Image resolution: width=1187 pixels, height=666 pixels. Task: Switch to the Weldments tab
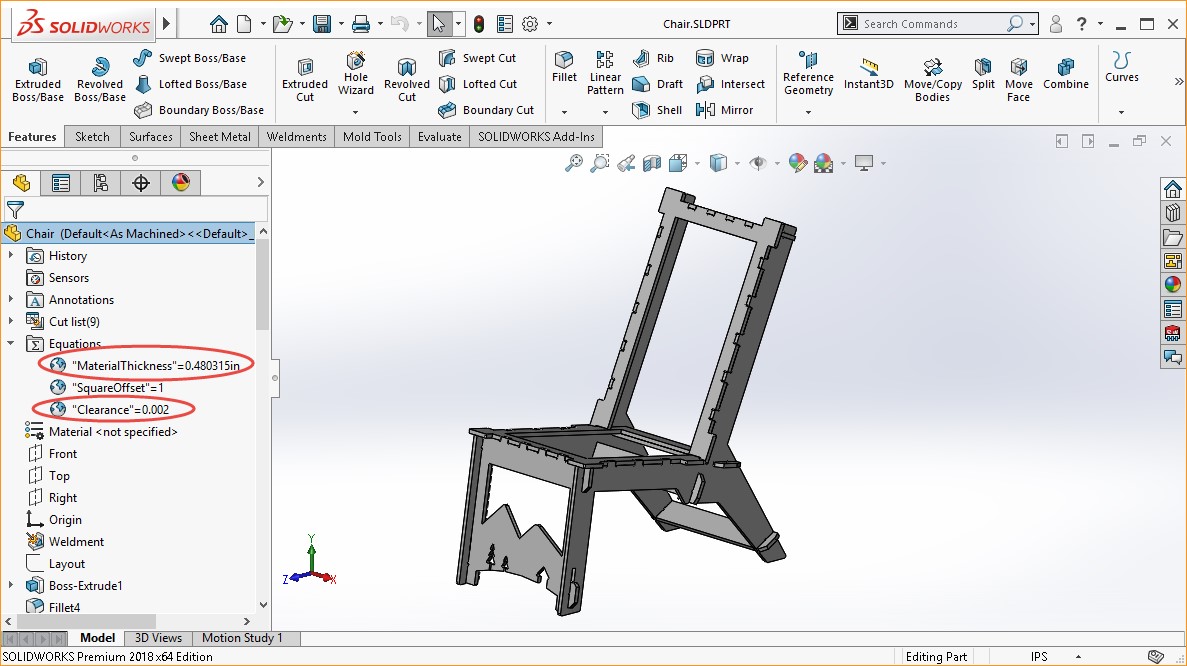tap(297, 137)
